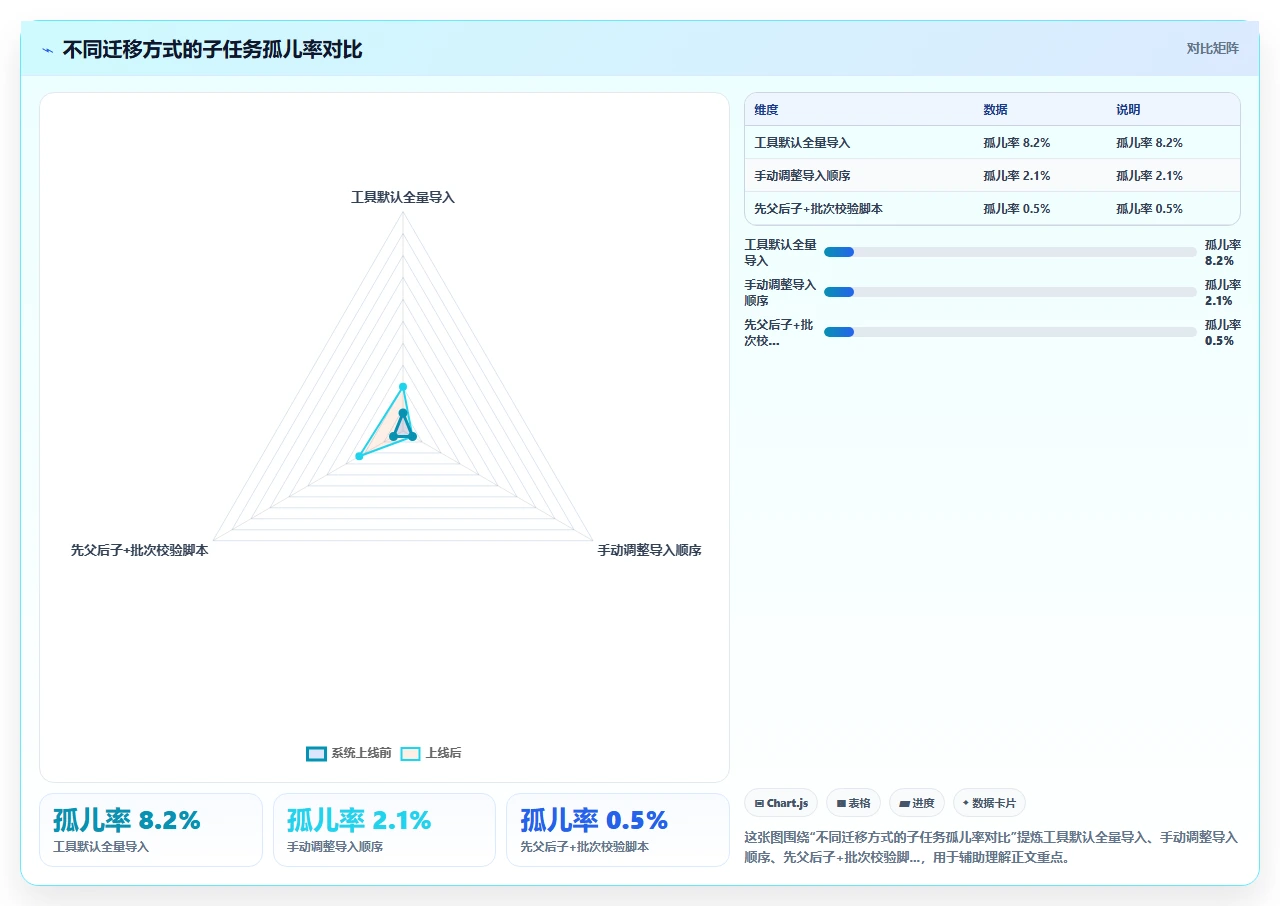Click radar axis label 手动调整导入顺序
The image size is (1280, 906).
coord(649,550)
